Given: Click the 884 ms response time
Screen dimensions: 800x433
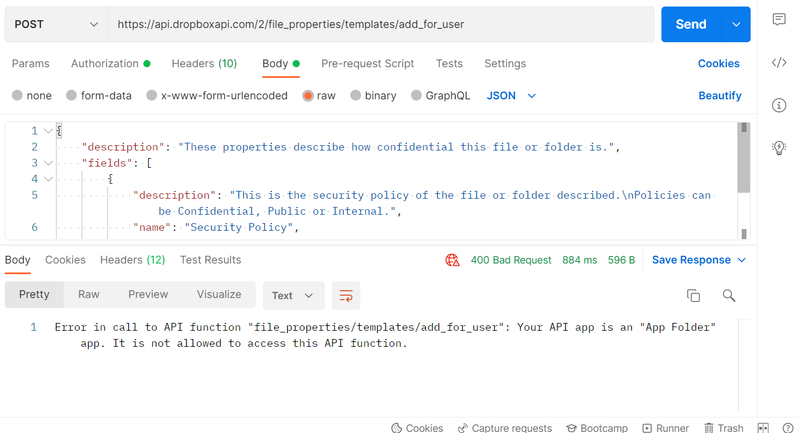Looking at the screenshot, I should point(580,260).
